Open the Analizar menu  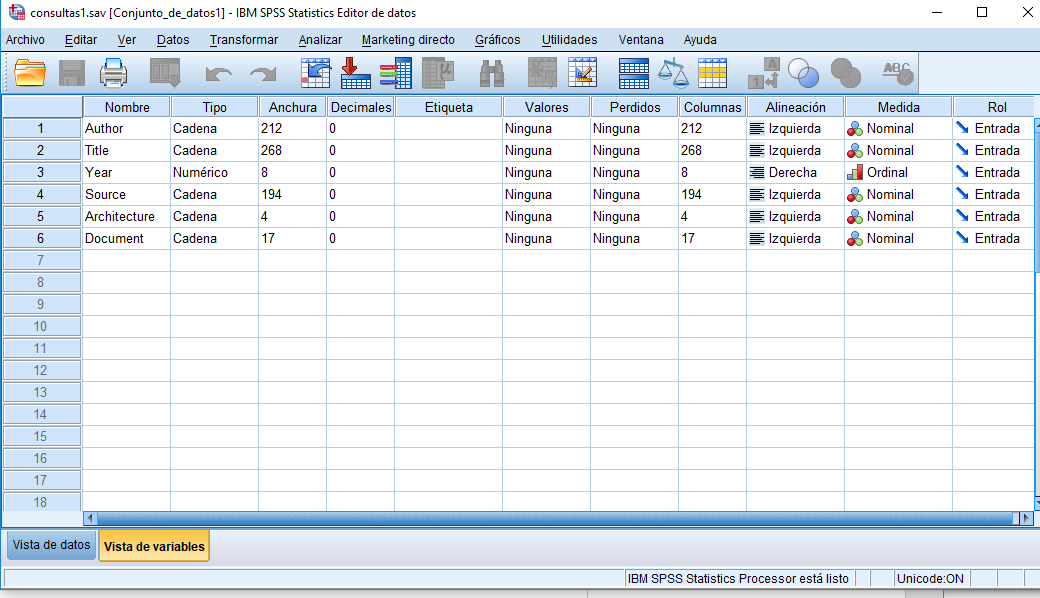click(x=320, y=40)
